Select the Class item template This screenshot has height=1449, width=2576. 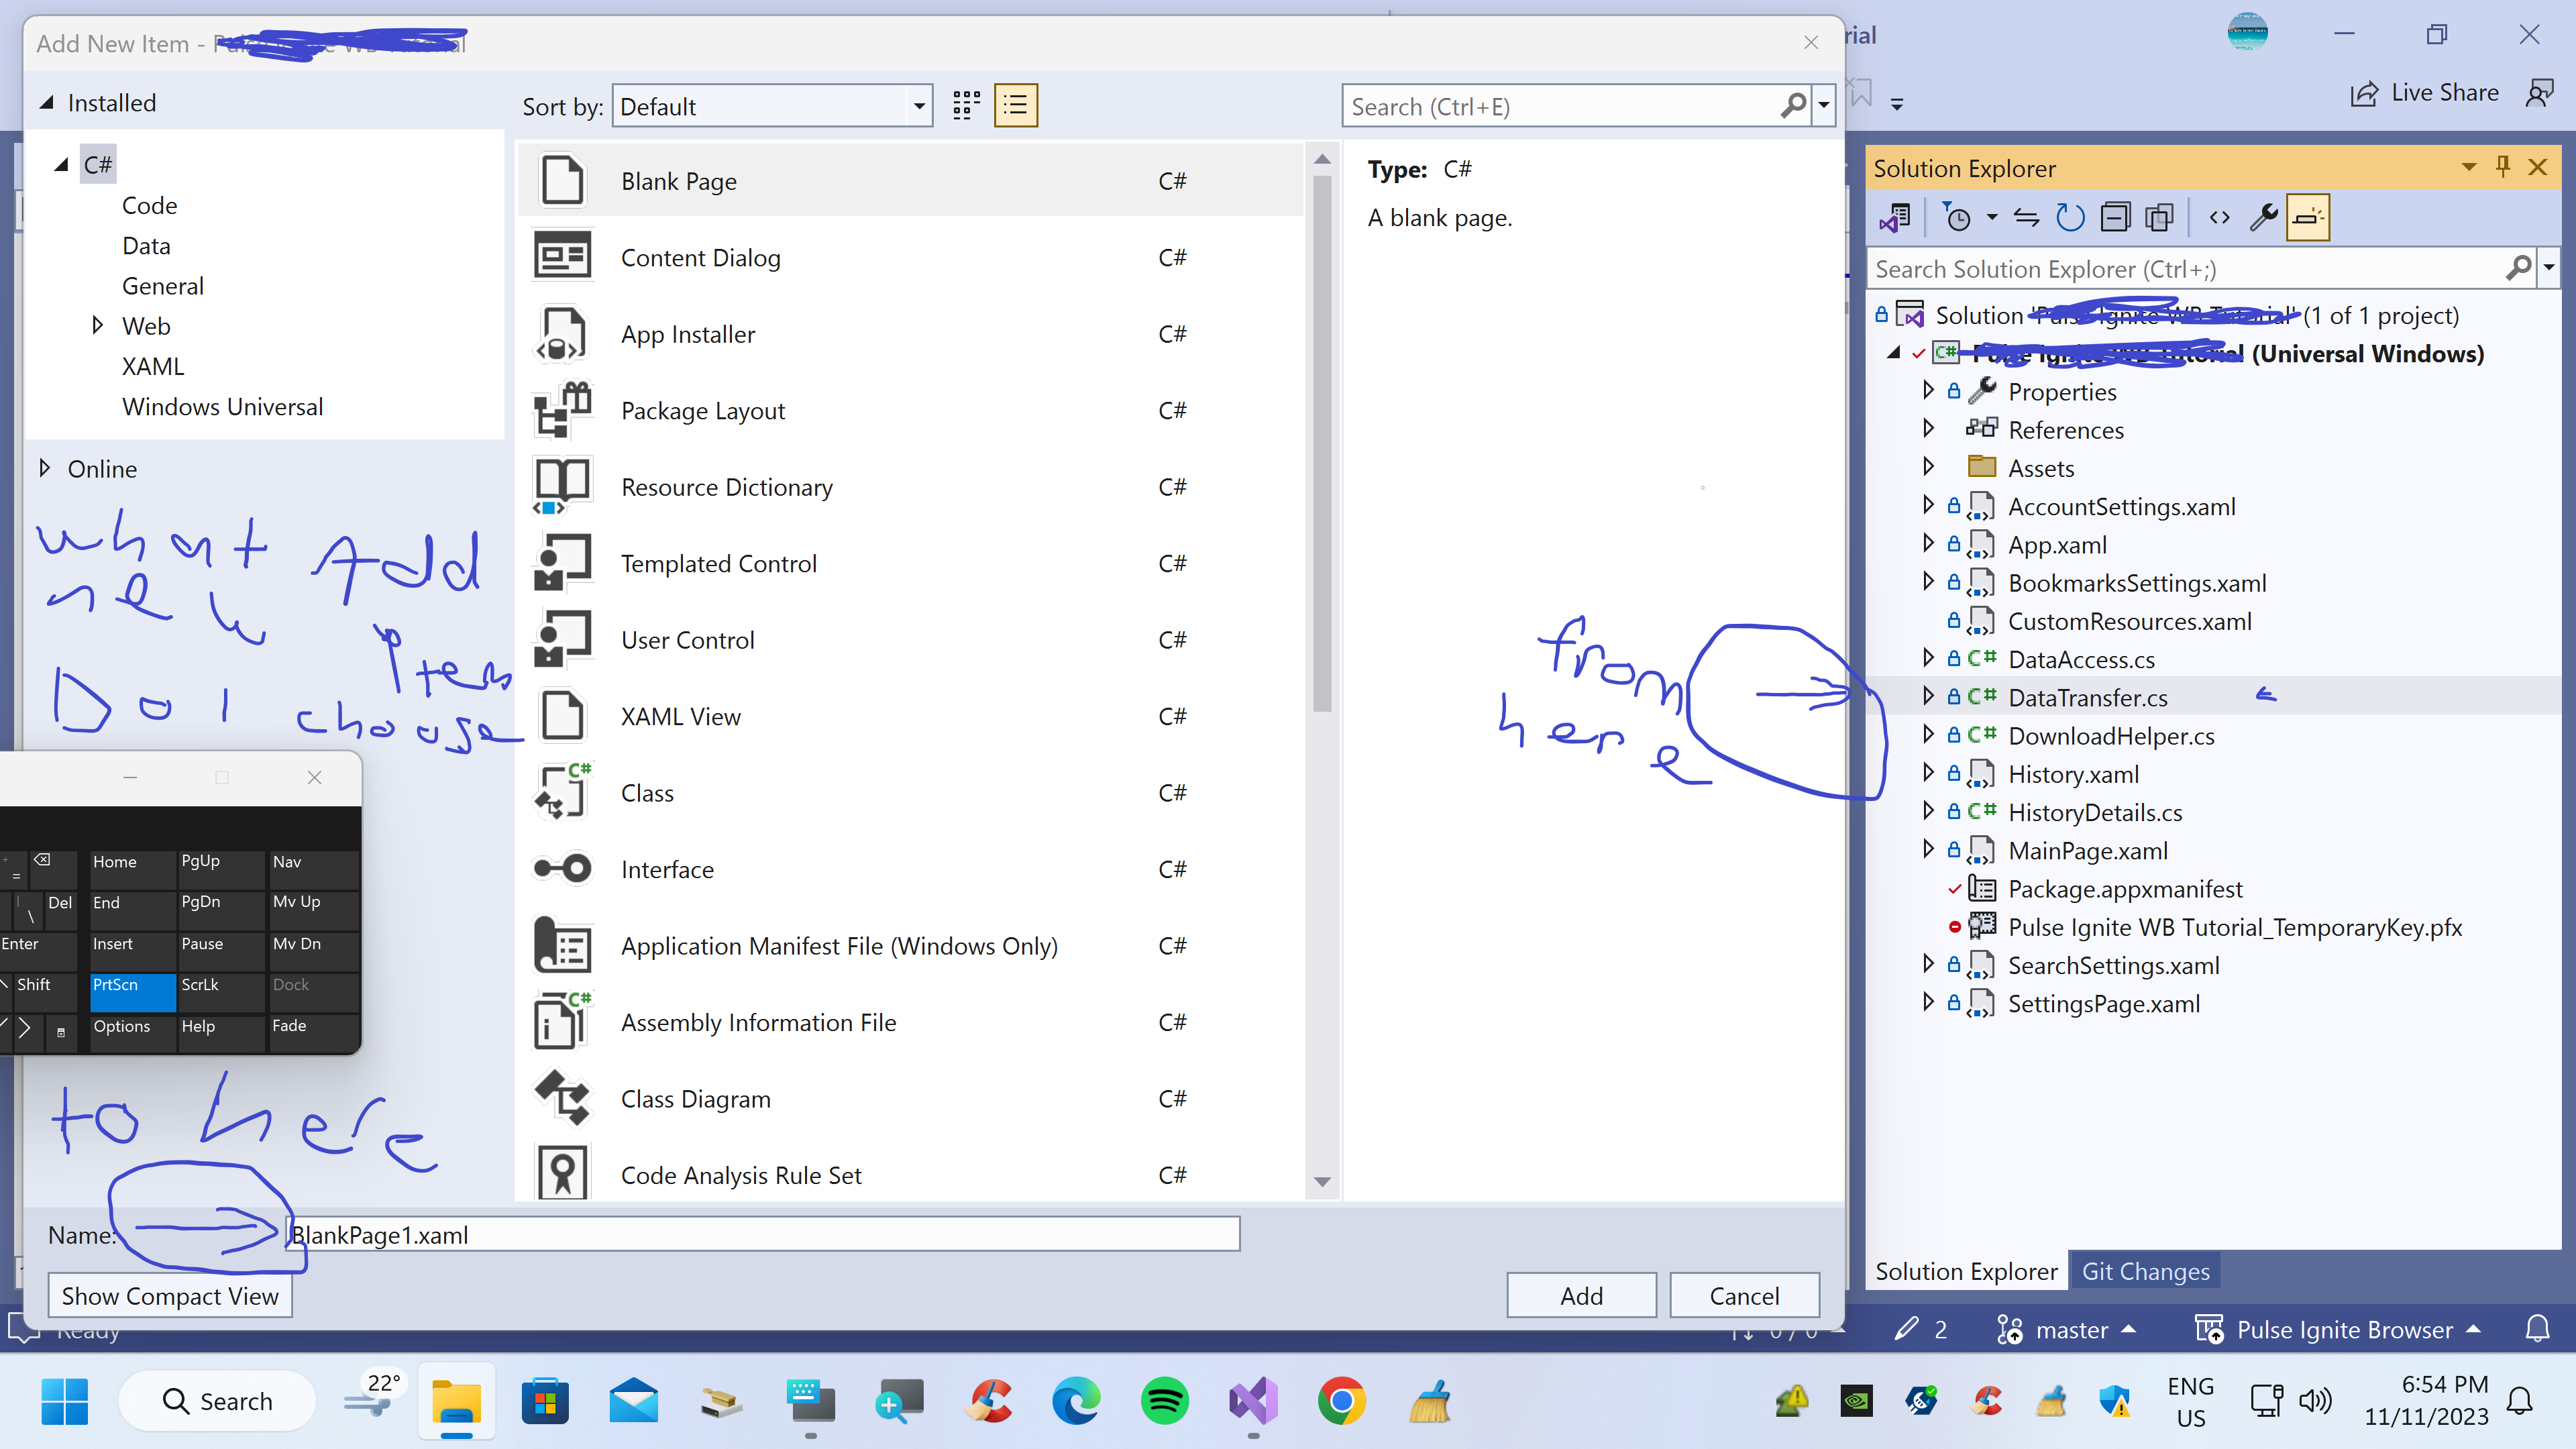647,793
